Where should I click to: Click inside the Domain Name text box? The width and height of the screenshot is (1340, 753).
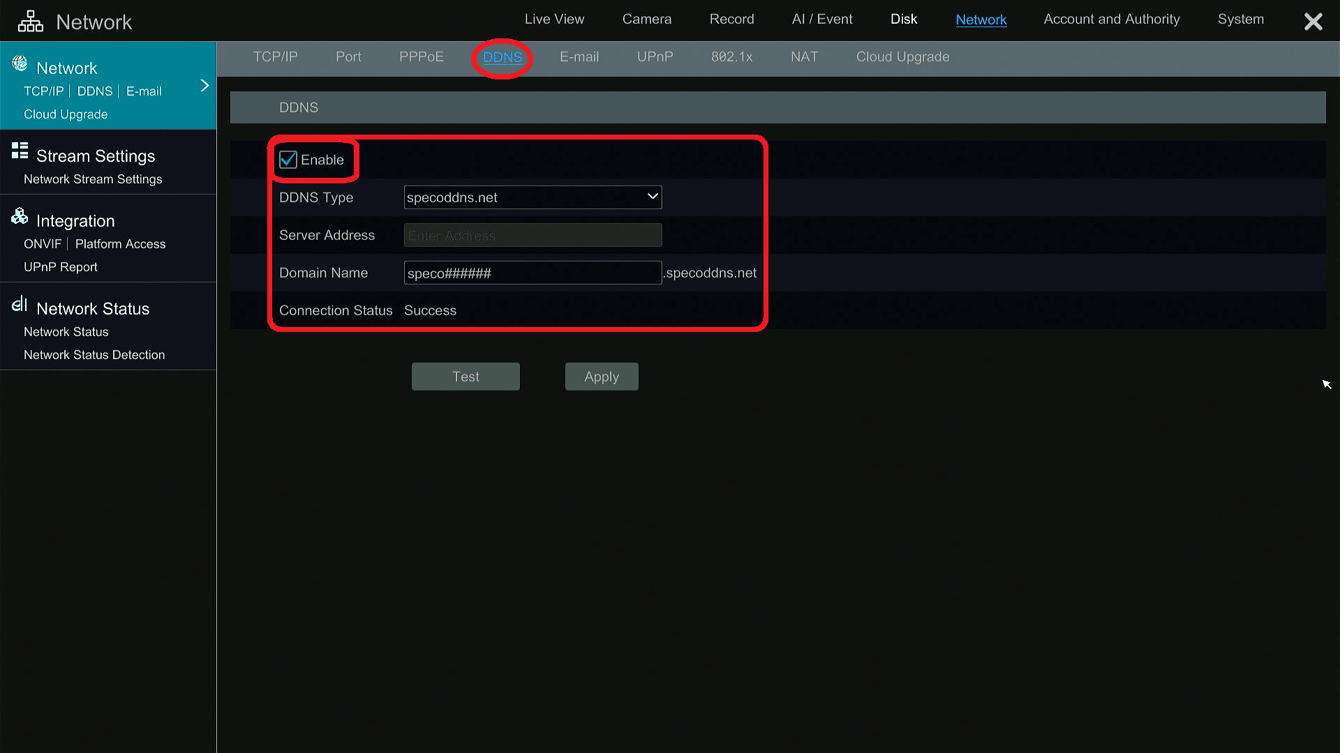(532, 272)
